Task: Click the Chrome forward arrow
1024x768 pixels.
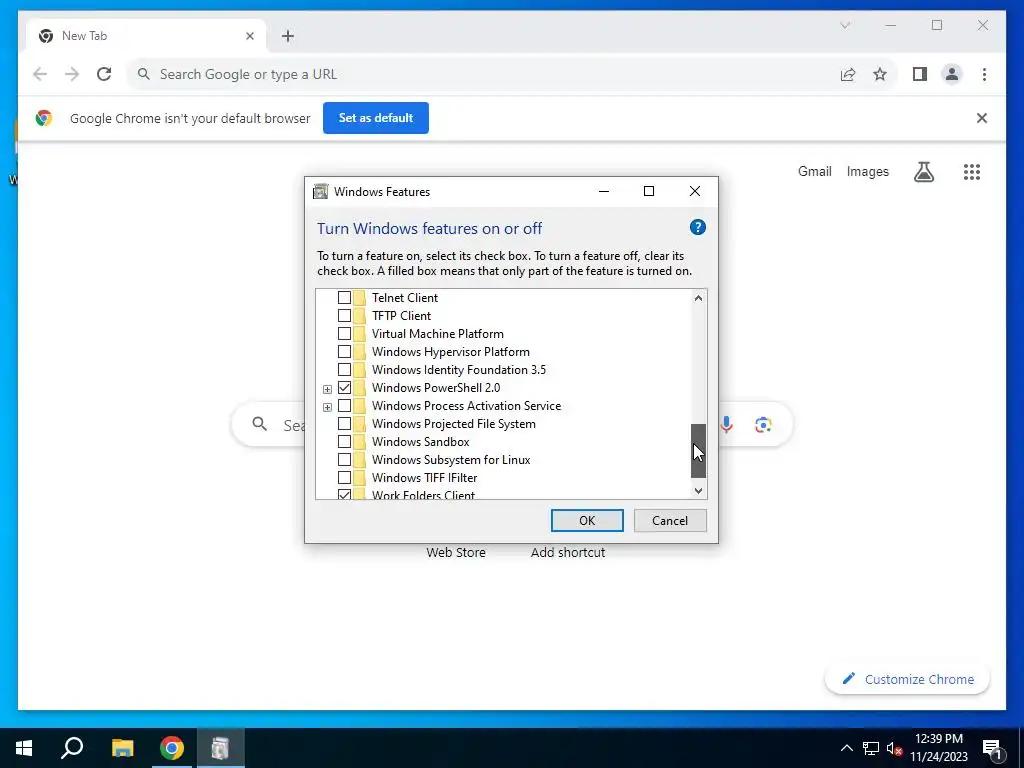Action: (72, 74)
